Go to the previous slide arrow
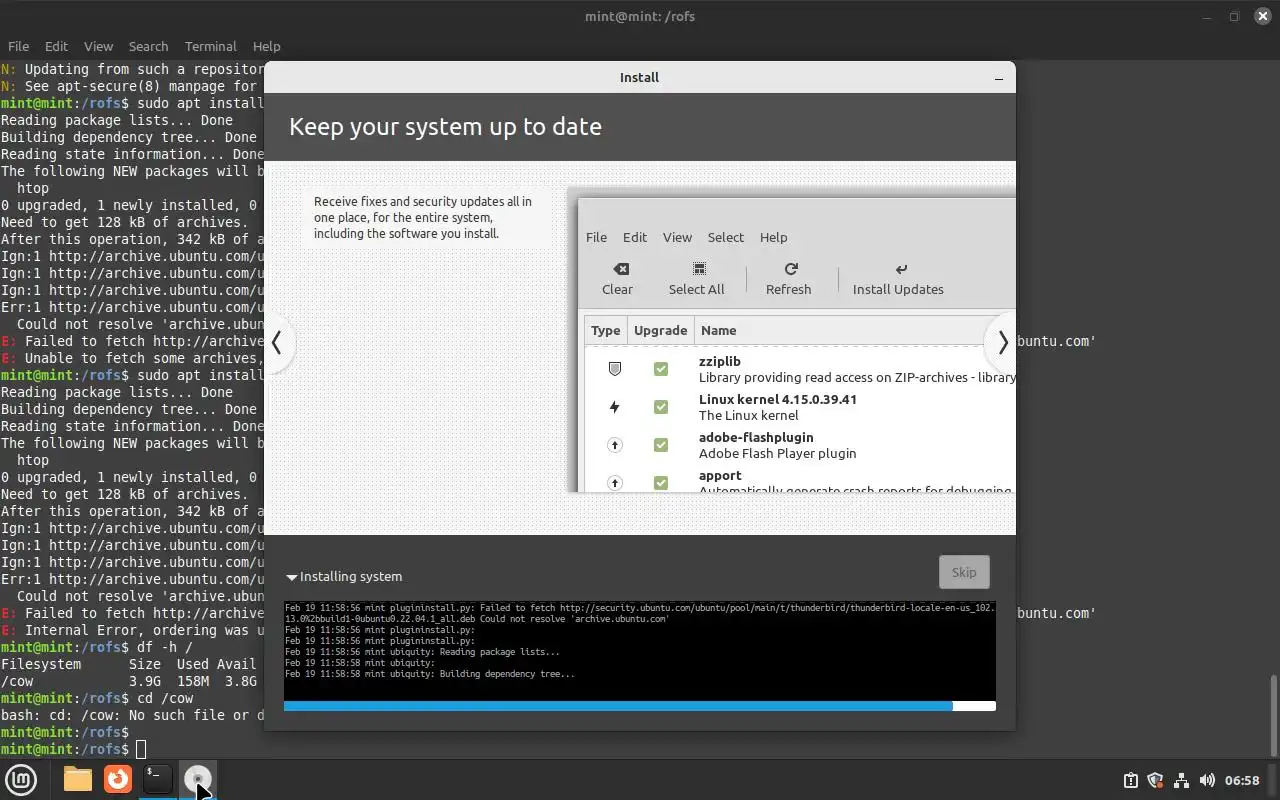 (277, 343)
